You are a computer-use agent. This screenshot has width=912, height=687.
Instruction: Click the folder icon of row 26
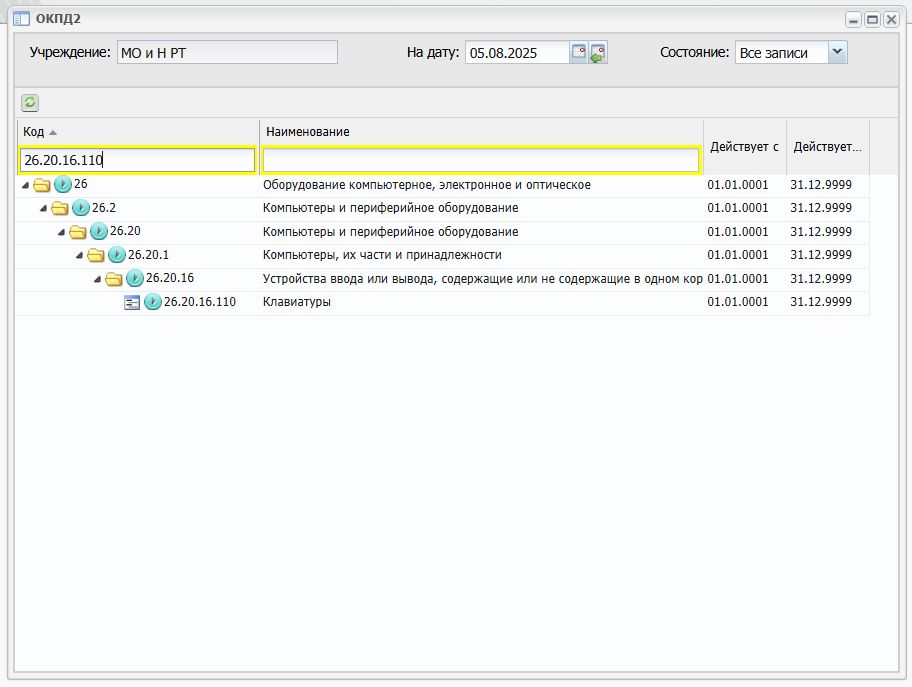point(42,185)
